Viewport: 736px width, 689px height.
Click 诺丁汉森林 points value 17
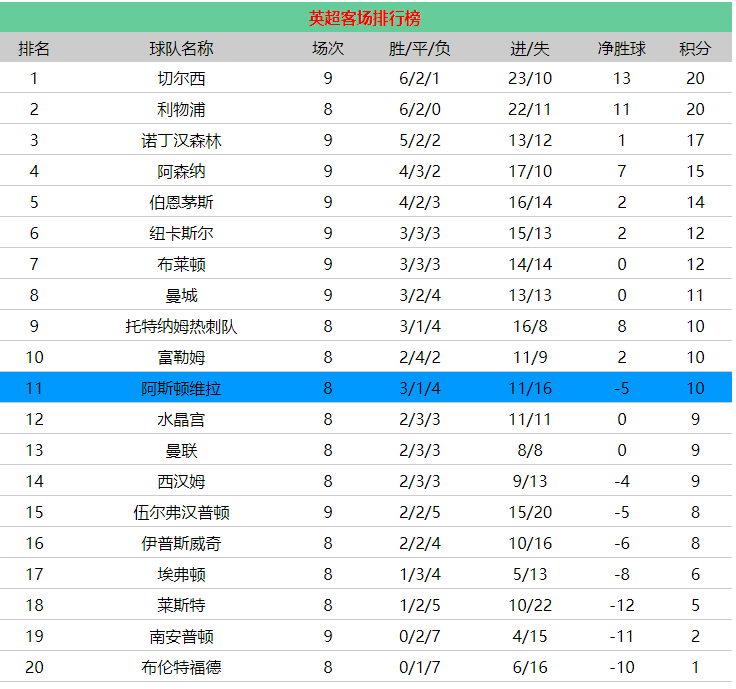click(695, 140)
